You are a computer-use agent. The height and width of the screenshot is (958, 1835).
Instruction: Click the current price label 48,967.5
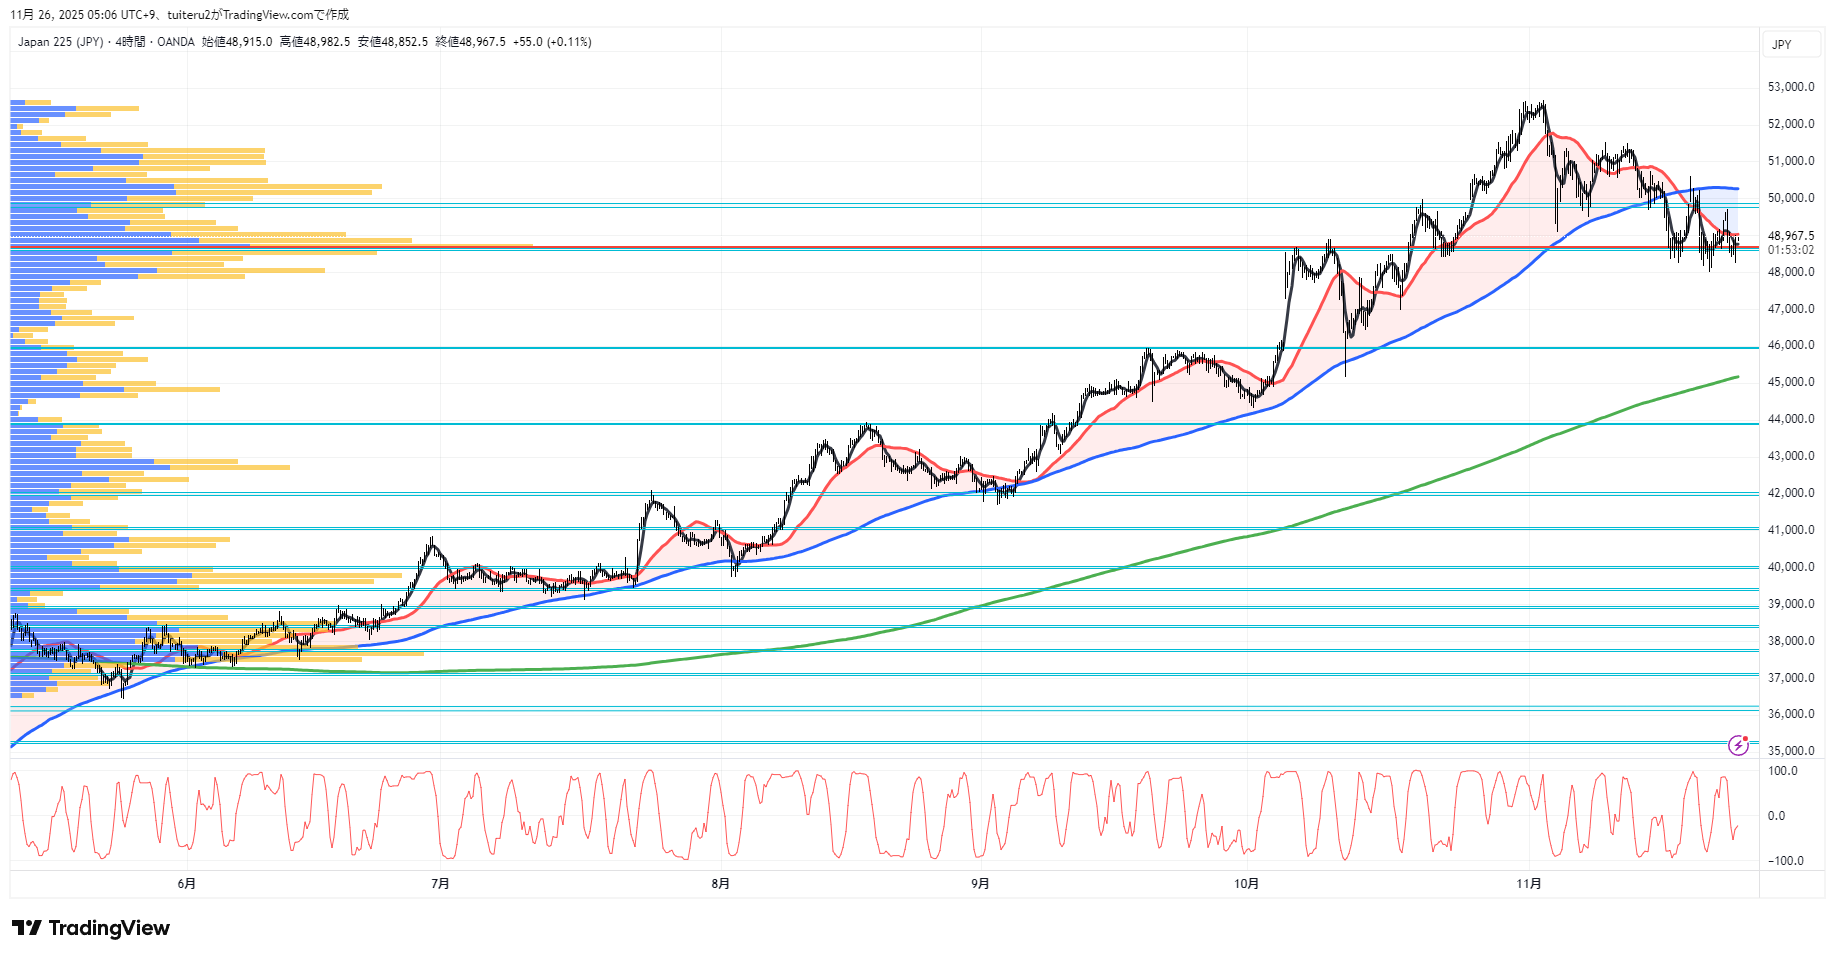coord(1790,236)
